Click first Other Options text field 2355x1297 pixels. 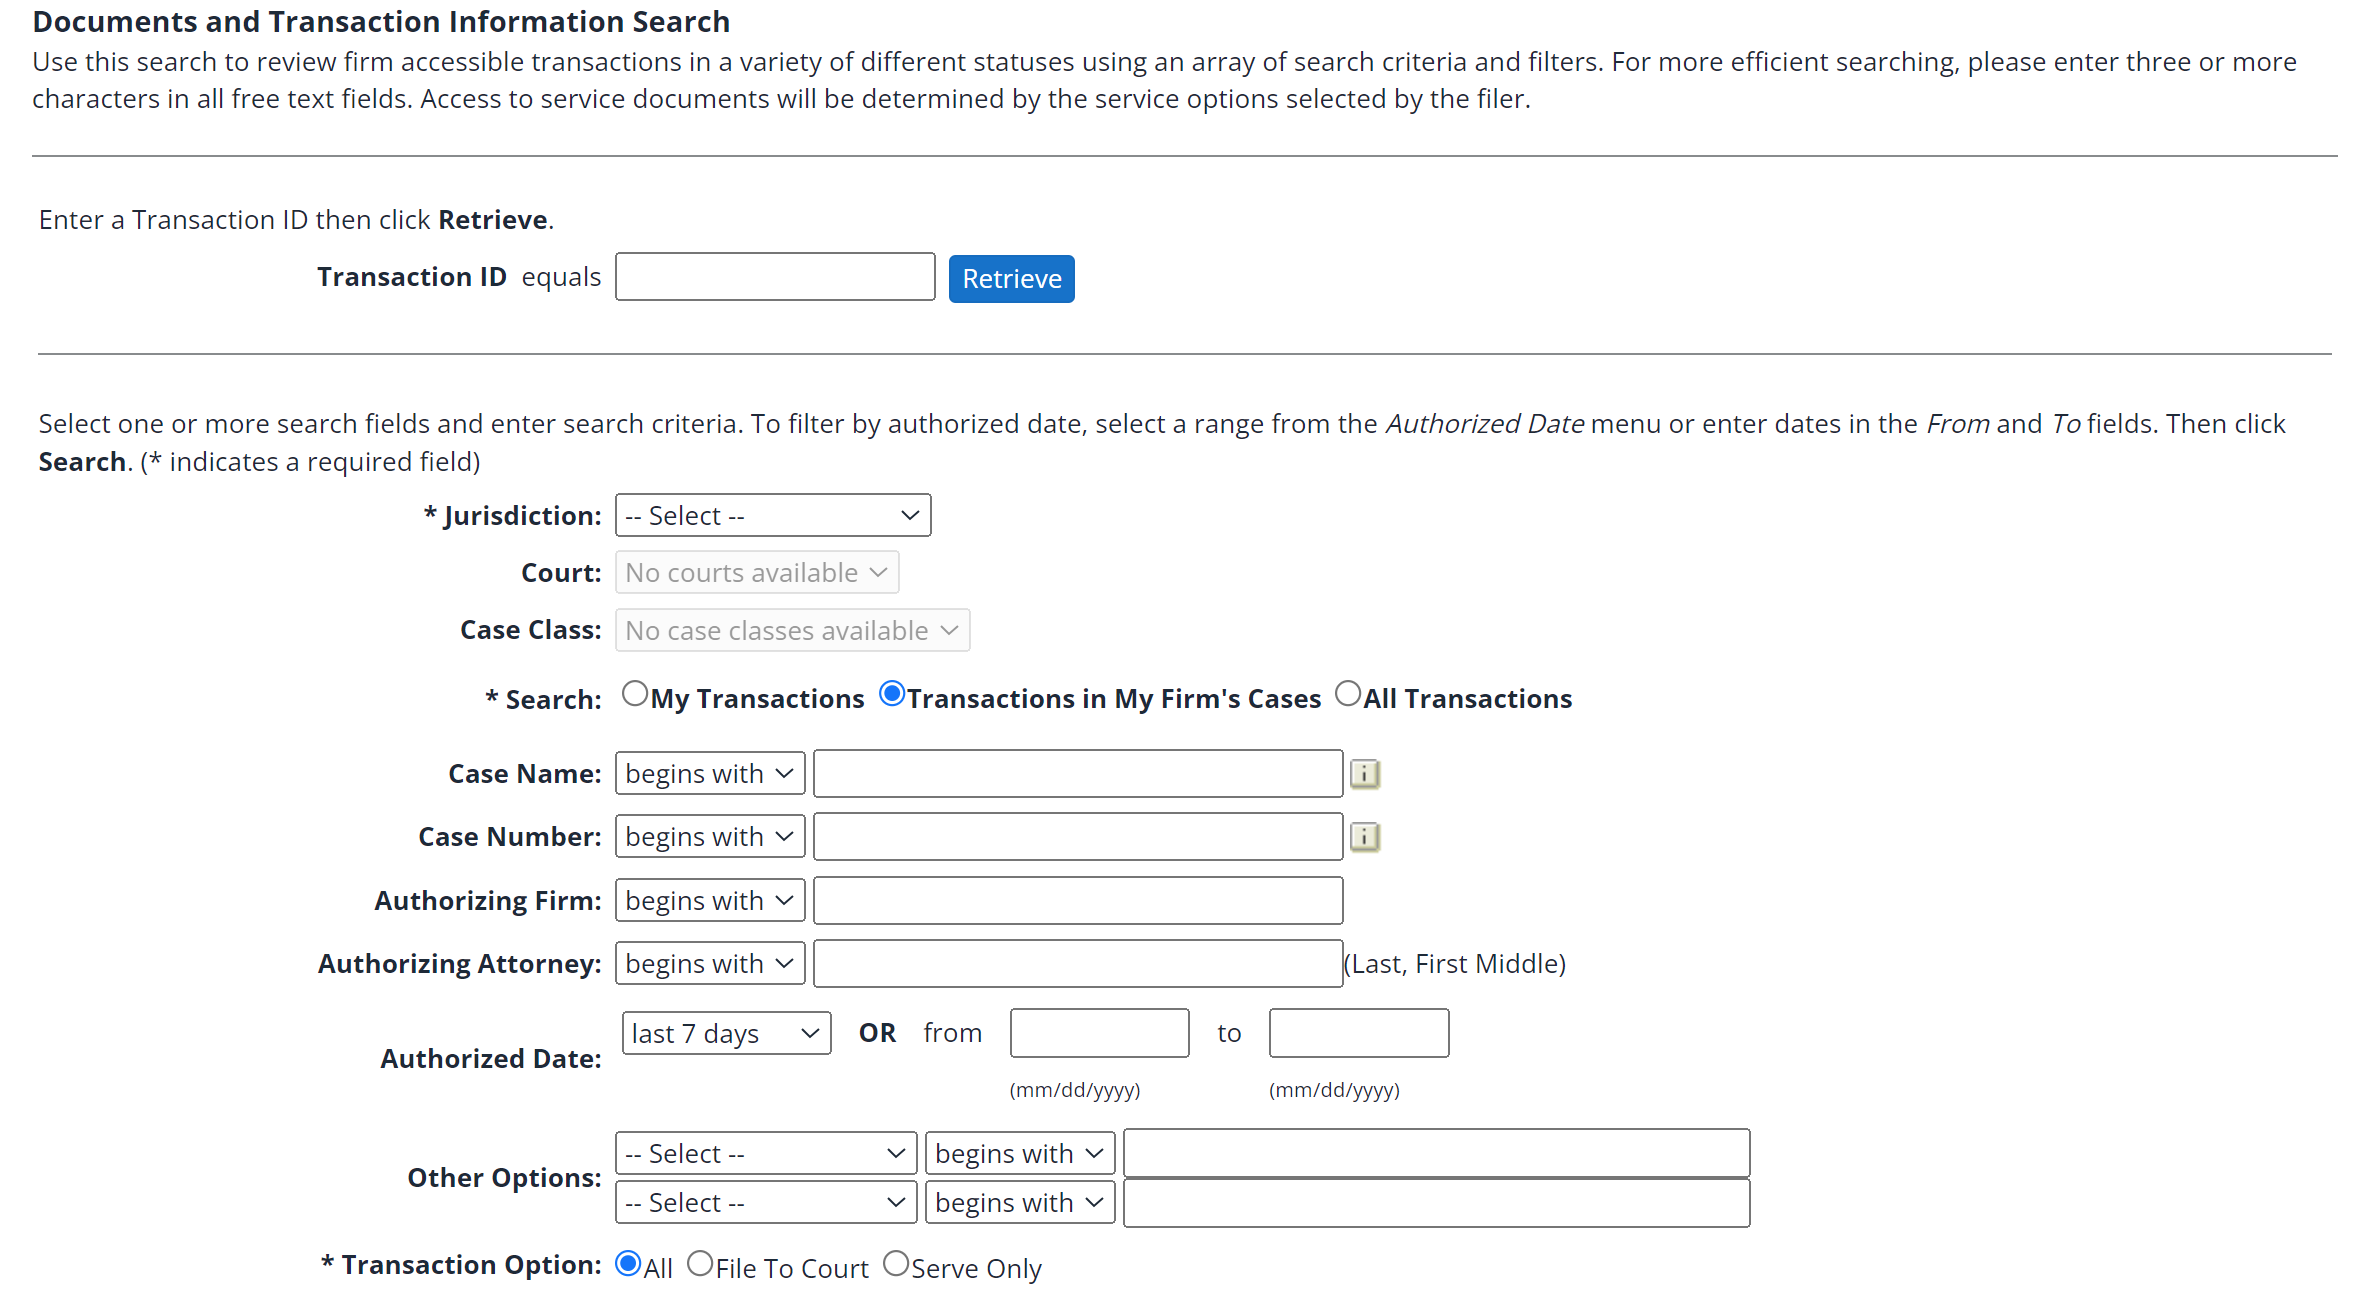click(1437, 1154)
